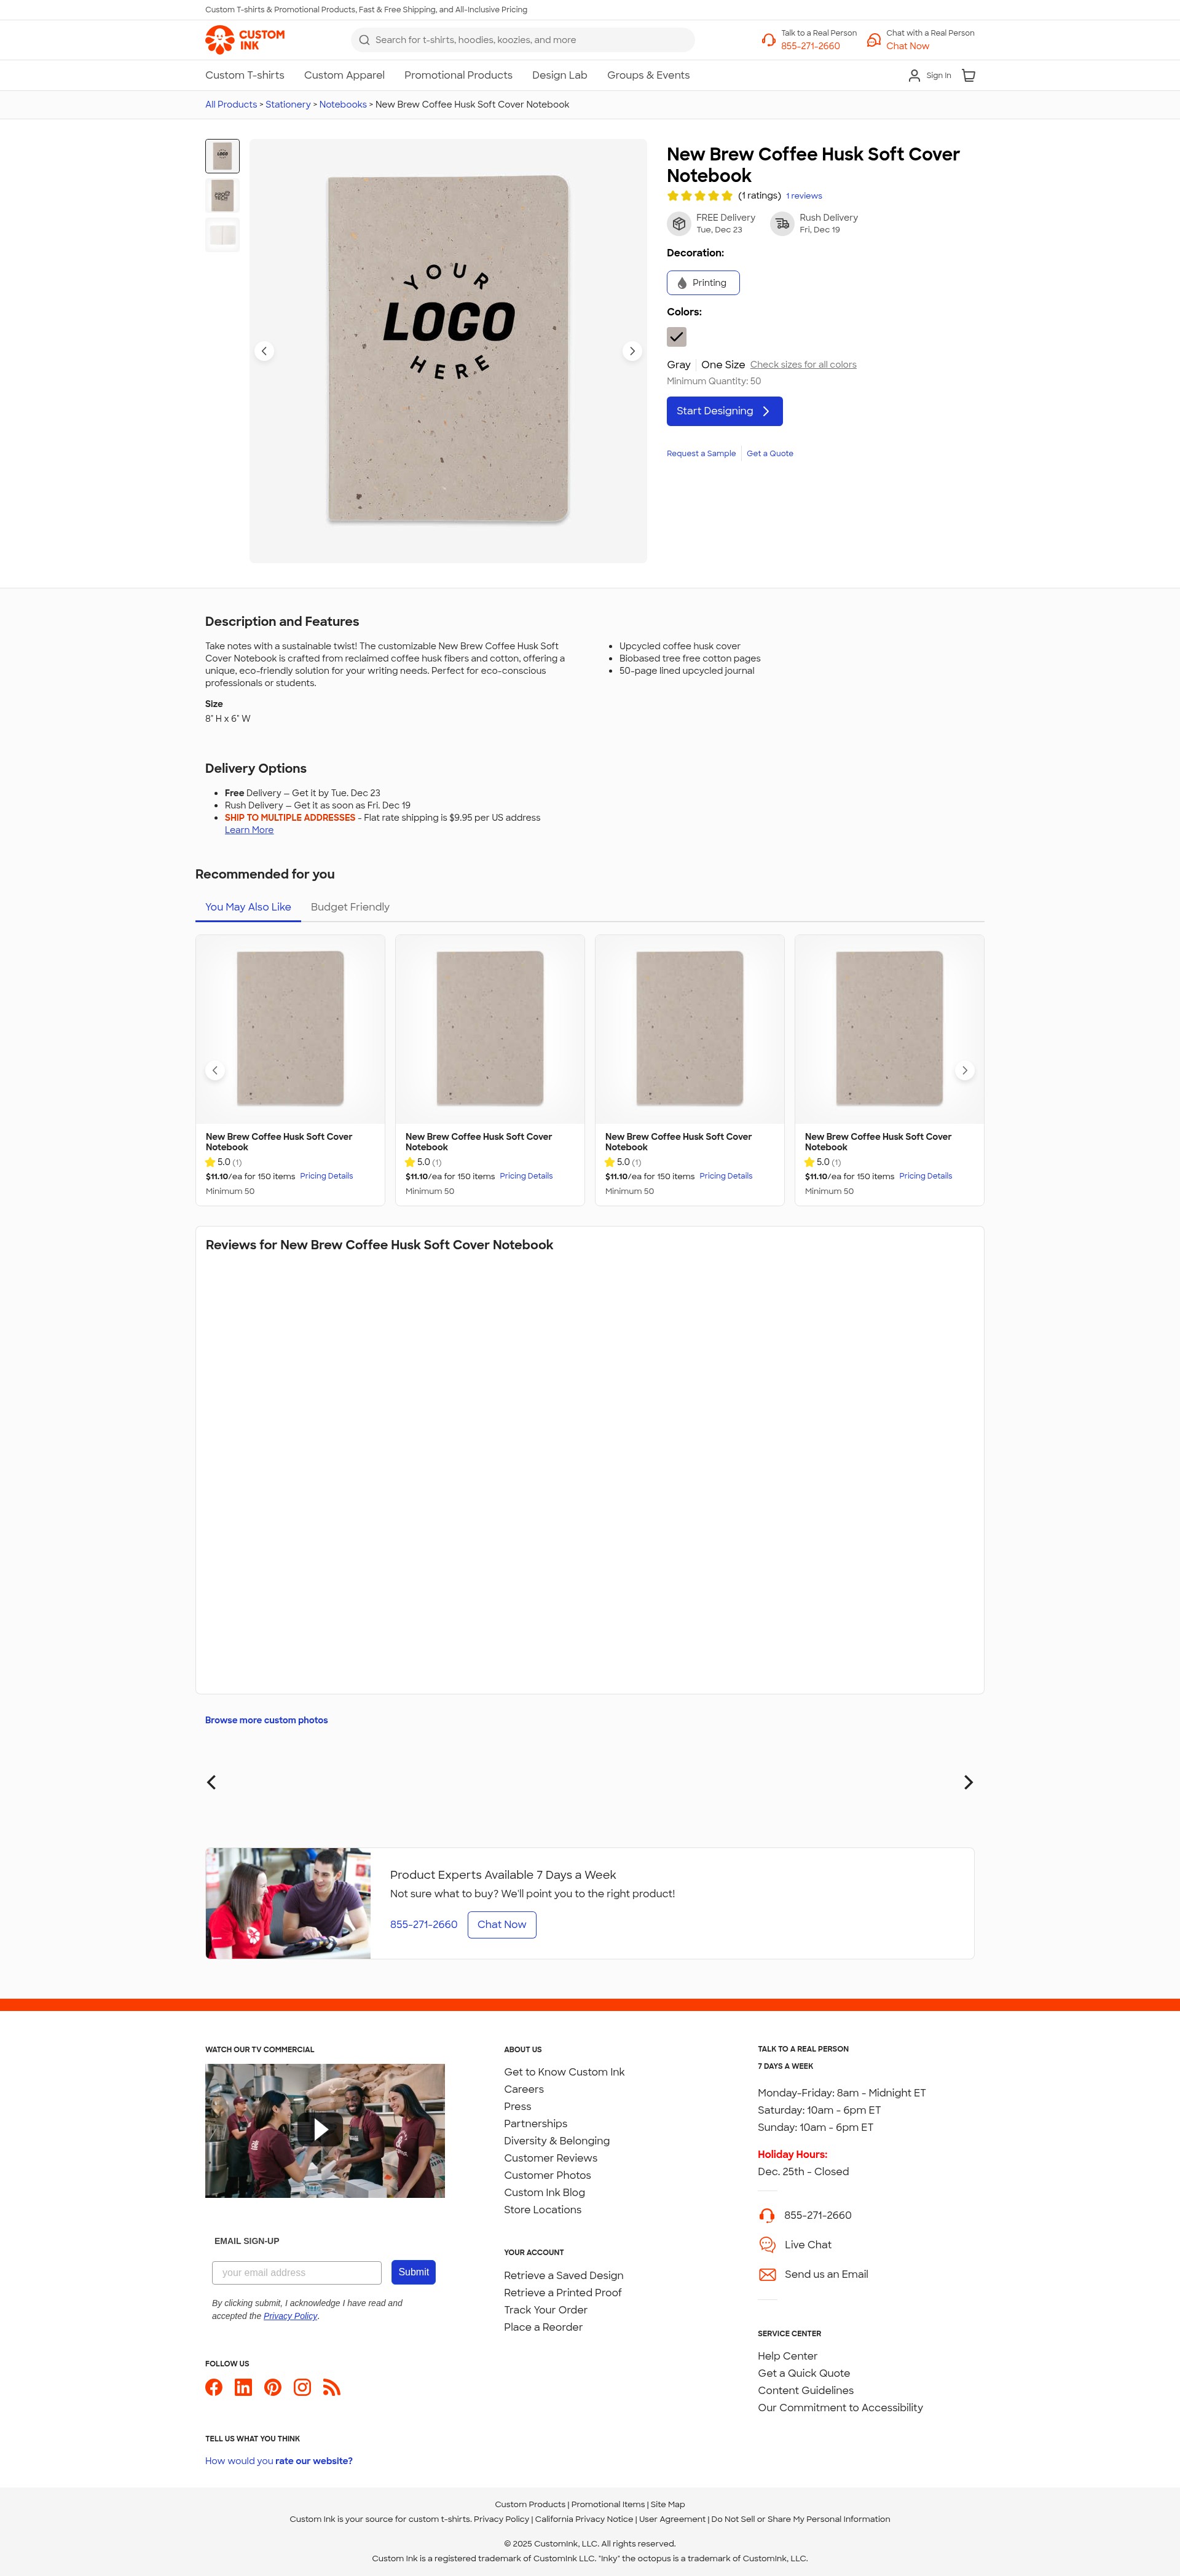Open Custom T-shirts menu
The image size is (1180, 2576).
(245, 75)
